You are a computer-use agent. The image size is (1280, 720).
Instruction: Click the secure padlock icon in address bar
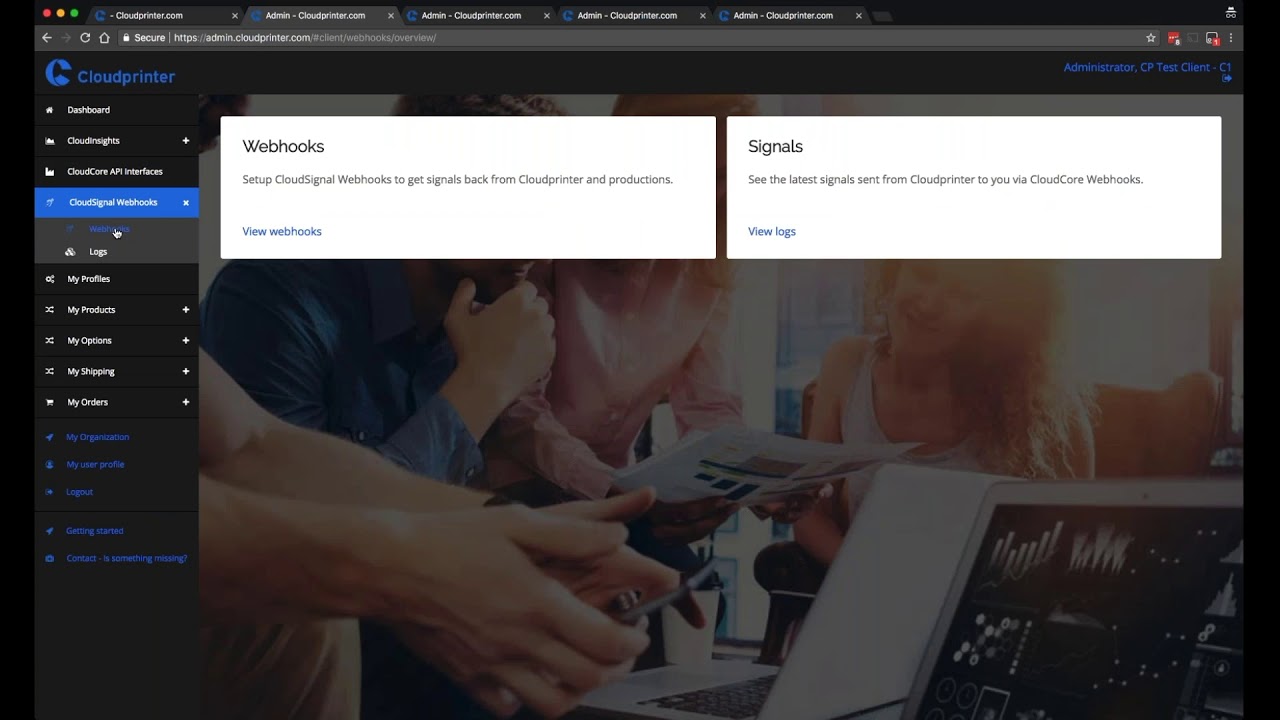coord(126,38)
